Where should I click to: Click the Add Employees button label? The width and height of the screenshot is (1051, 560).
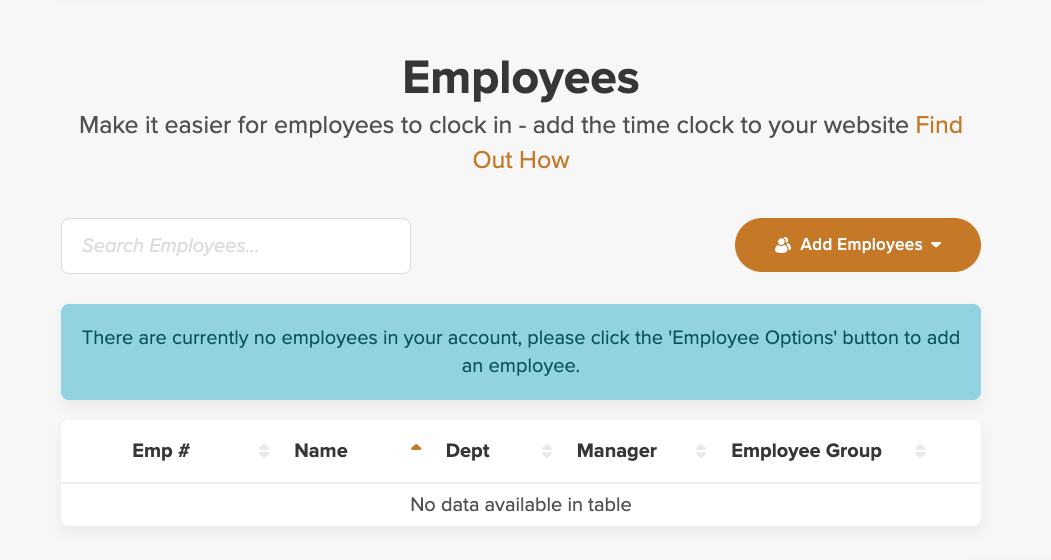point(861,245)
